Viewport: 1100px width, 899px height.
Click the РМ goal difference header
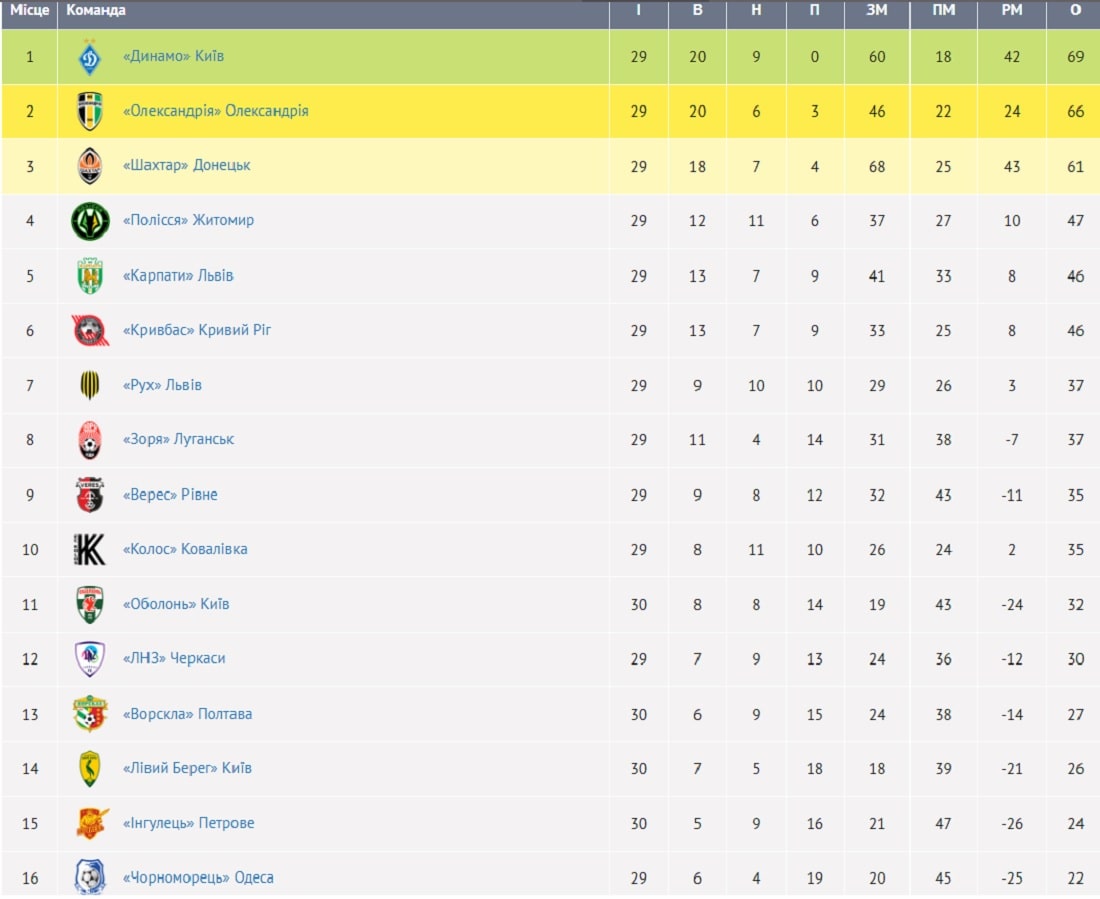1012,11
